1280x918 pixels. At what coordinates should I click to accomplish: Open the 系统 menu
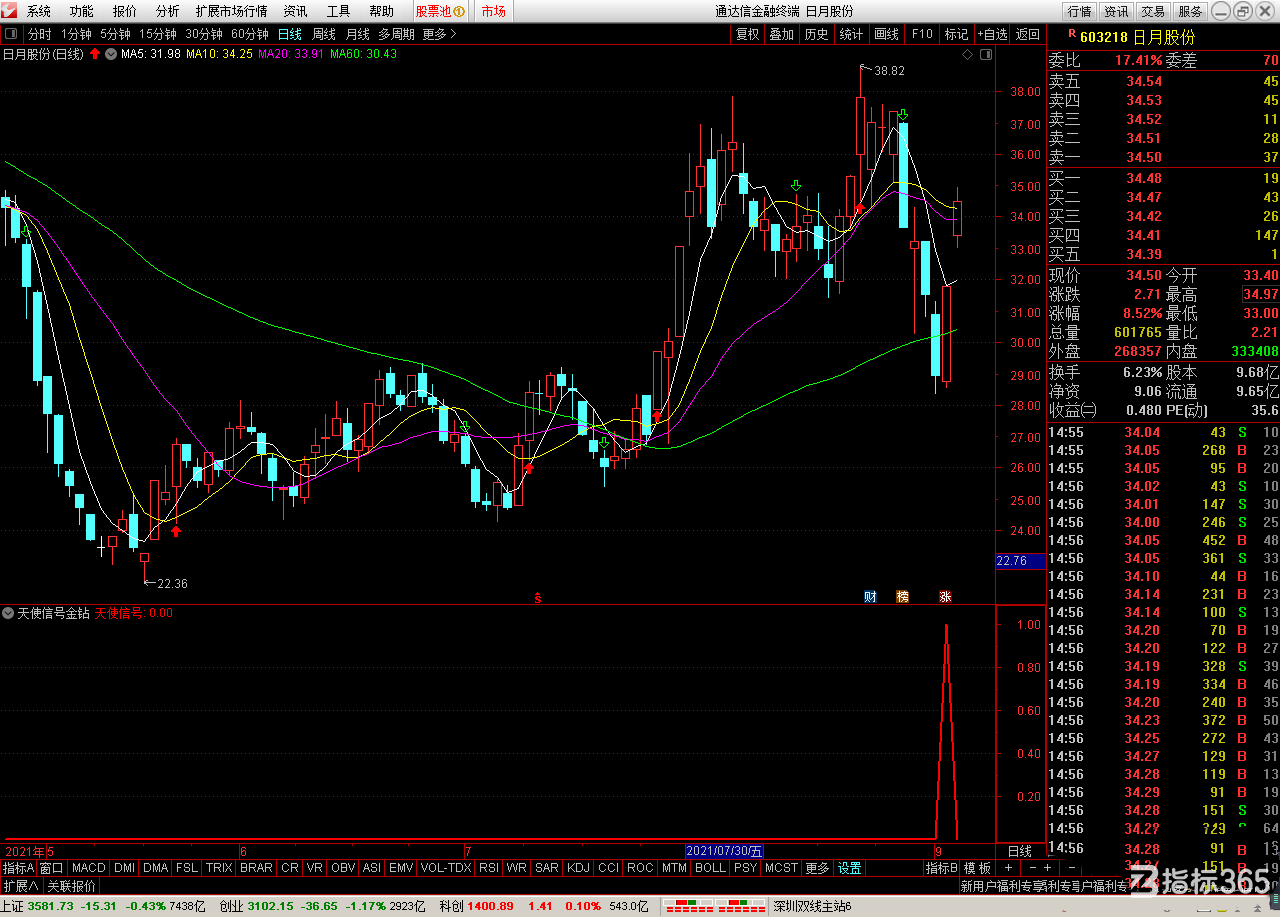[39, 11]
